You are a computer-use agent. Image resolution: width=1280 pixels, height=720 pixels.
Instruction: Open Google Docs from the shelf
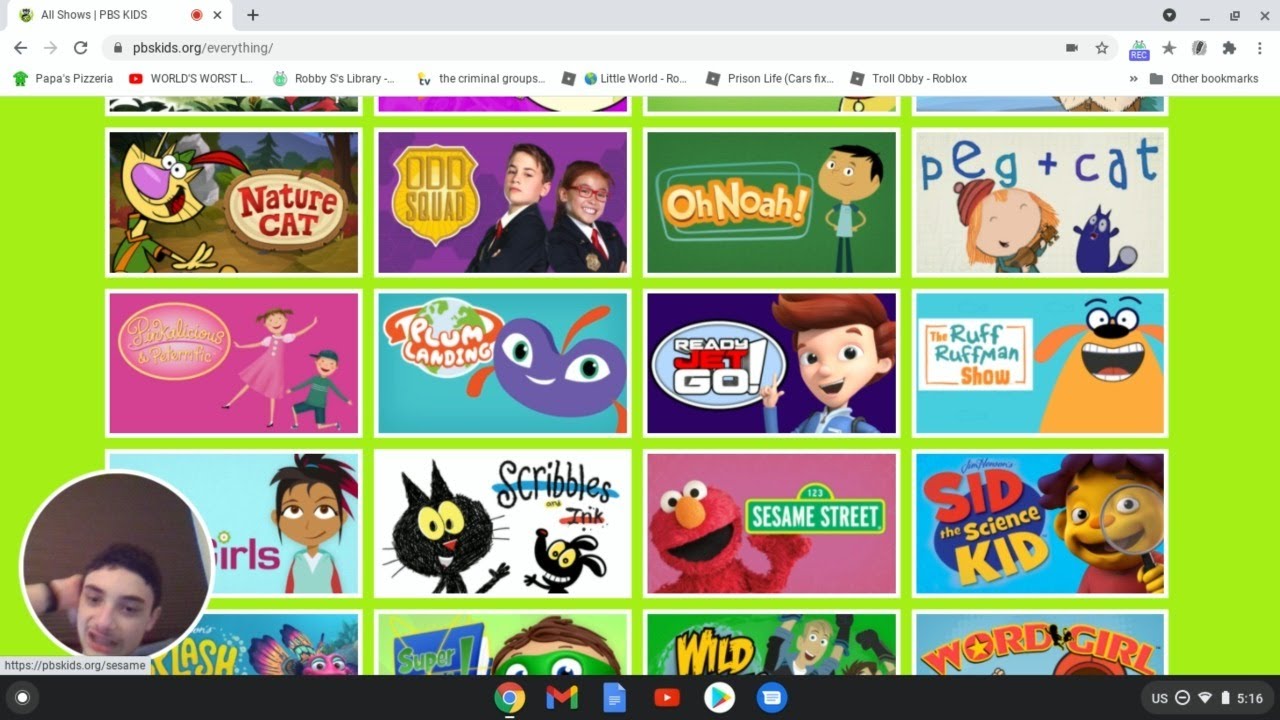point(614,698)
